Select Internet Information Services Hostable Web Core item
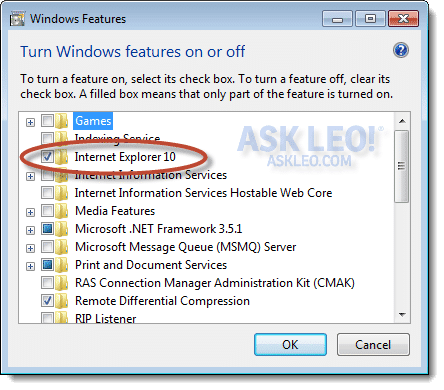The width and height of the screenshot is (444, 390). click(x=203, y=193)
